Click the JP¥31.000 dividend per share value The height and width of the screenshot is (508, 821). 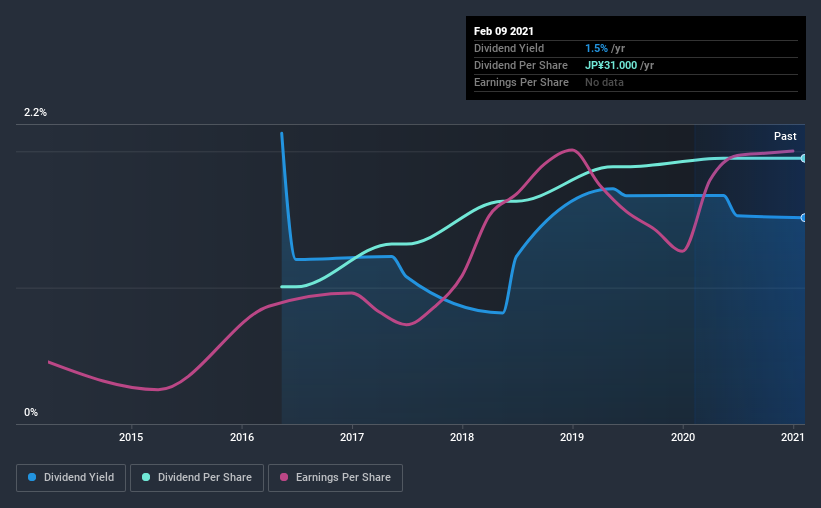click(x=611, y=65)
